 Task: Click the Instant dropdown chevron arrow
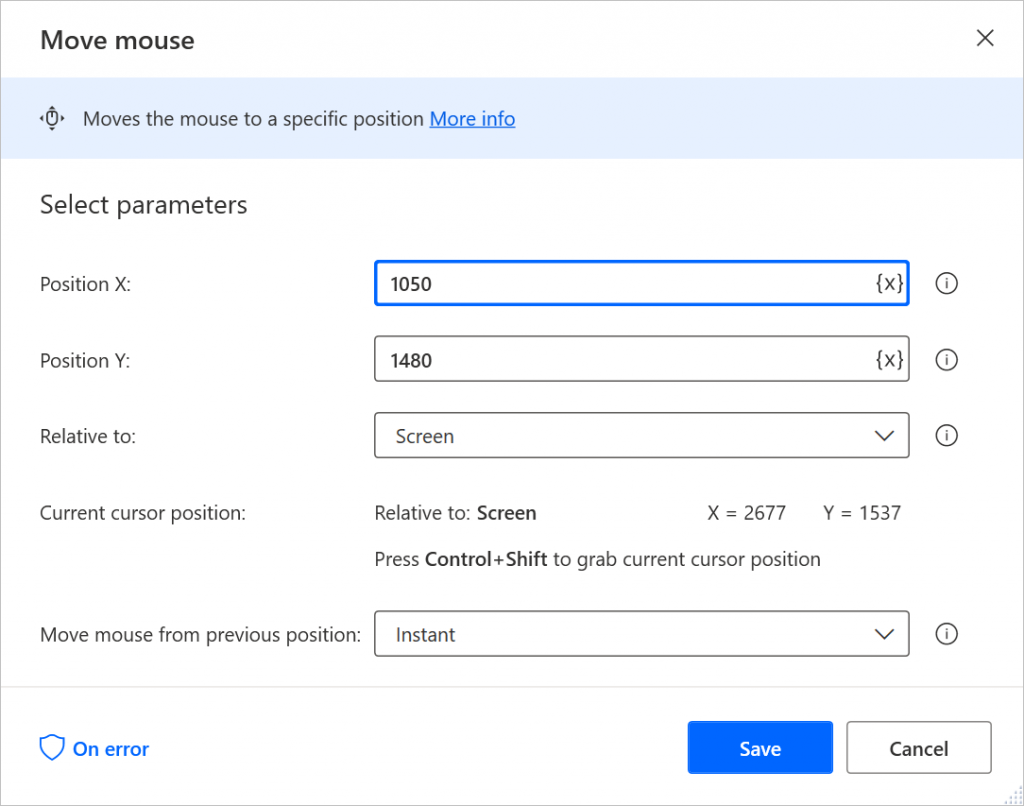coord(884,634)
